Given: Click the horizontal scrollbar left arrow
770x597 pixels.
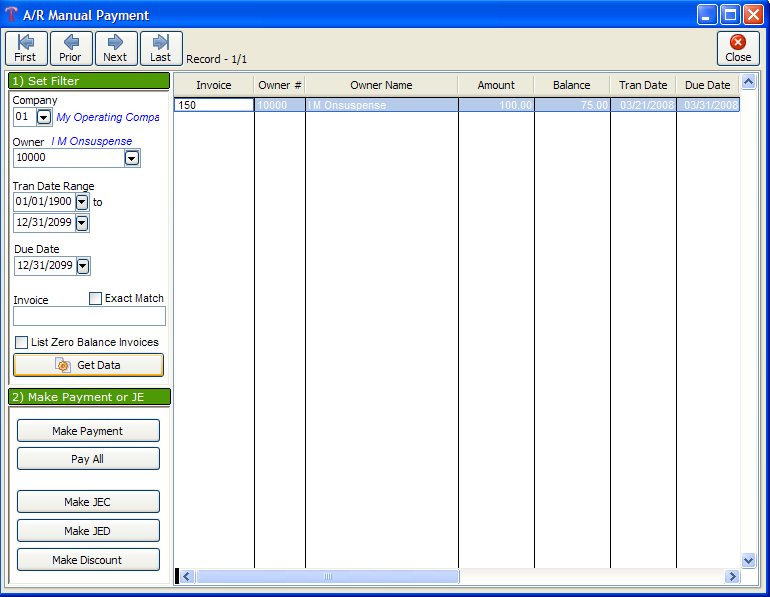Looking at the screenshot, I should 187,576.
